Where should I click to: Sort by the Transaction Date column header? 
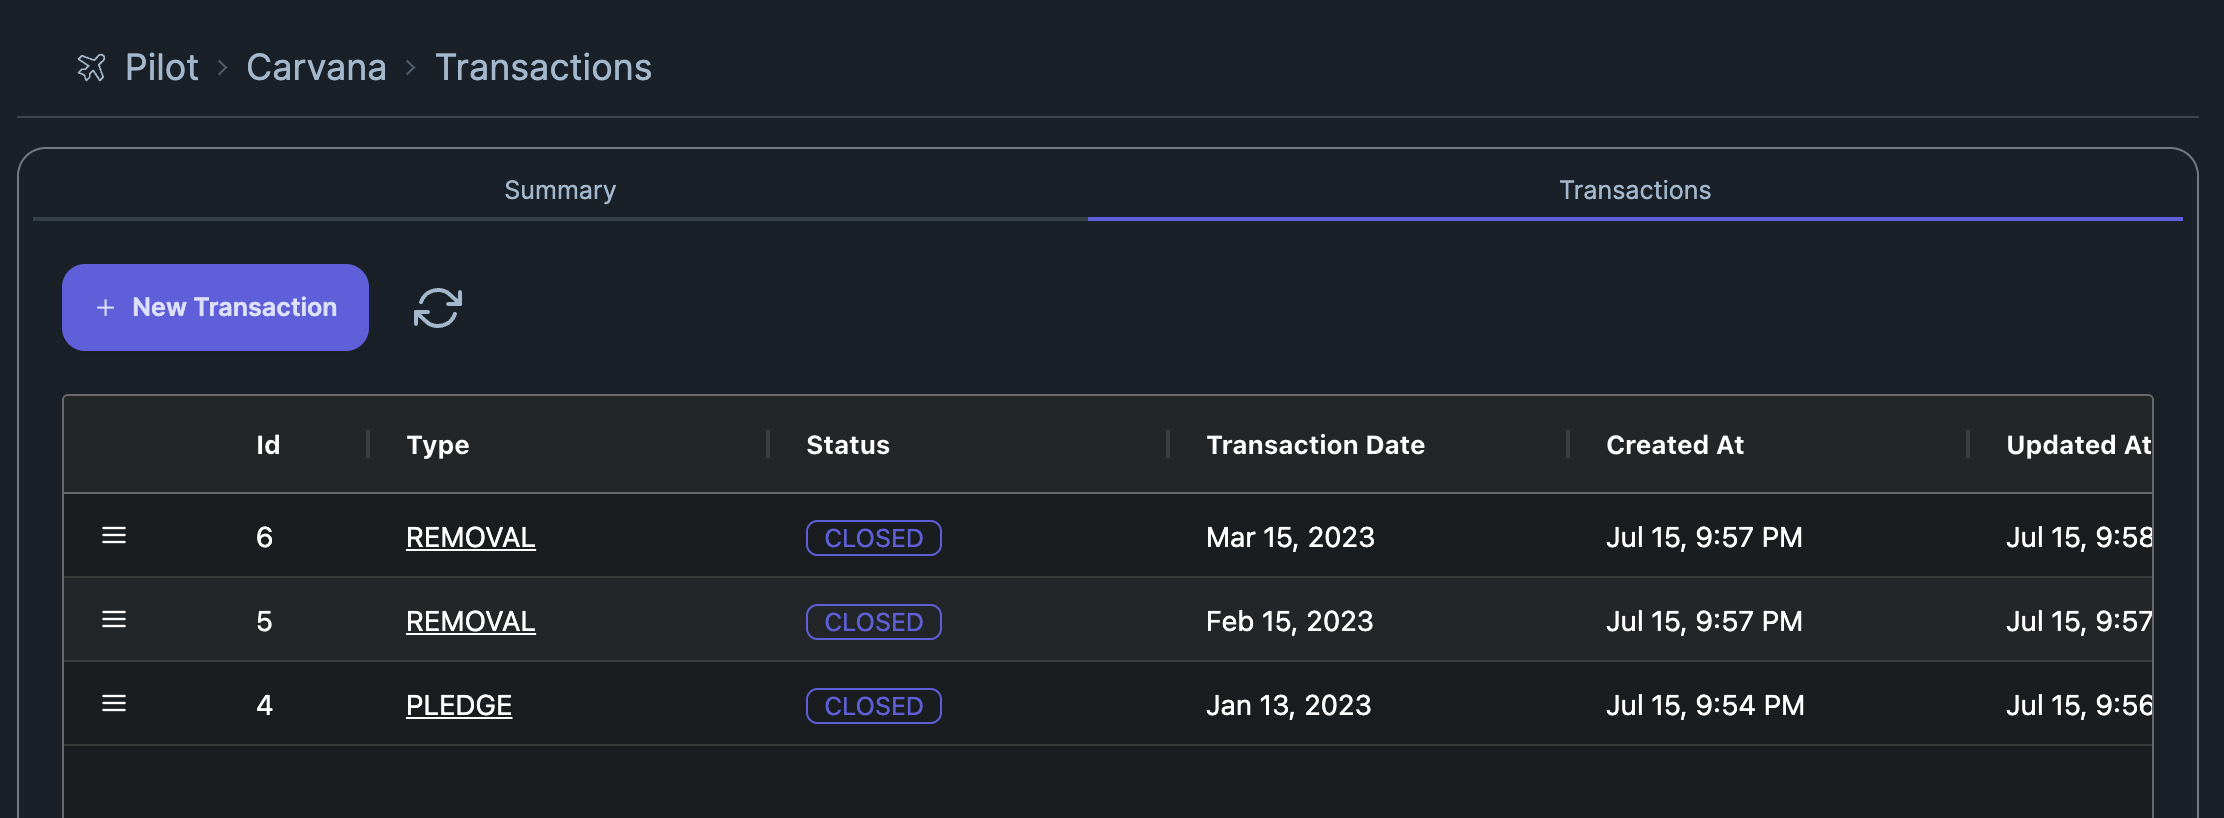click(1315, 445)
